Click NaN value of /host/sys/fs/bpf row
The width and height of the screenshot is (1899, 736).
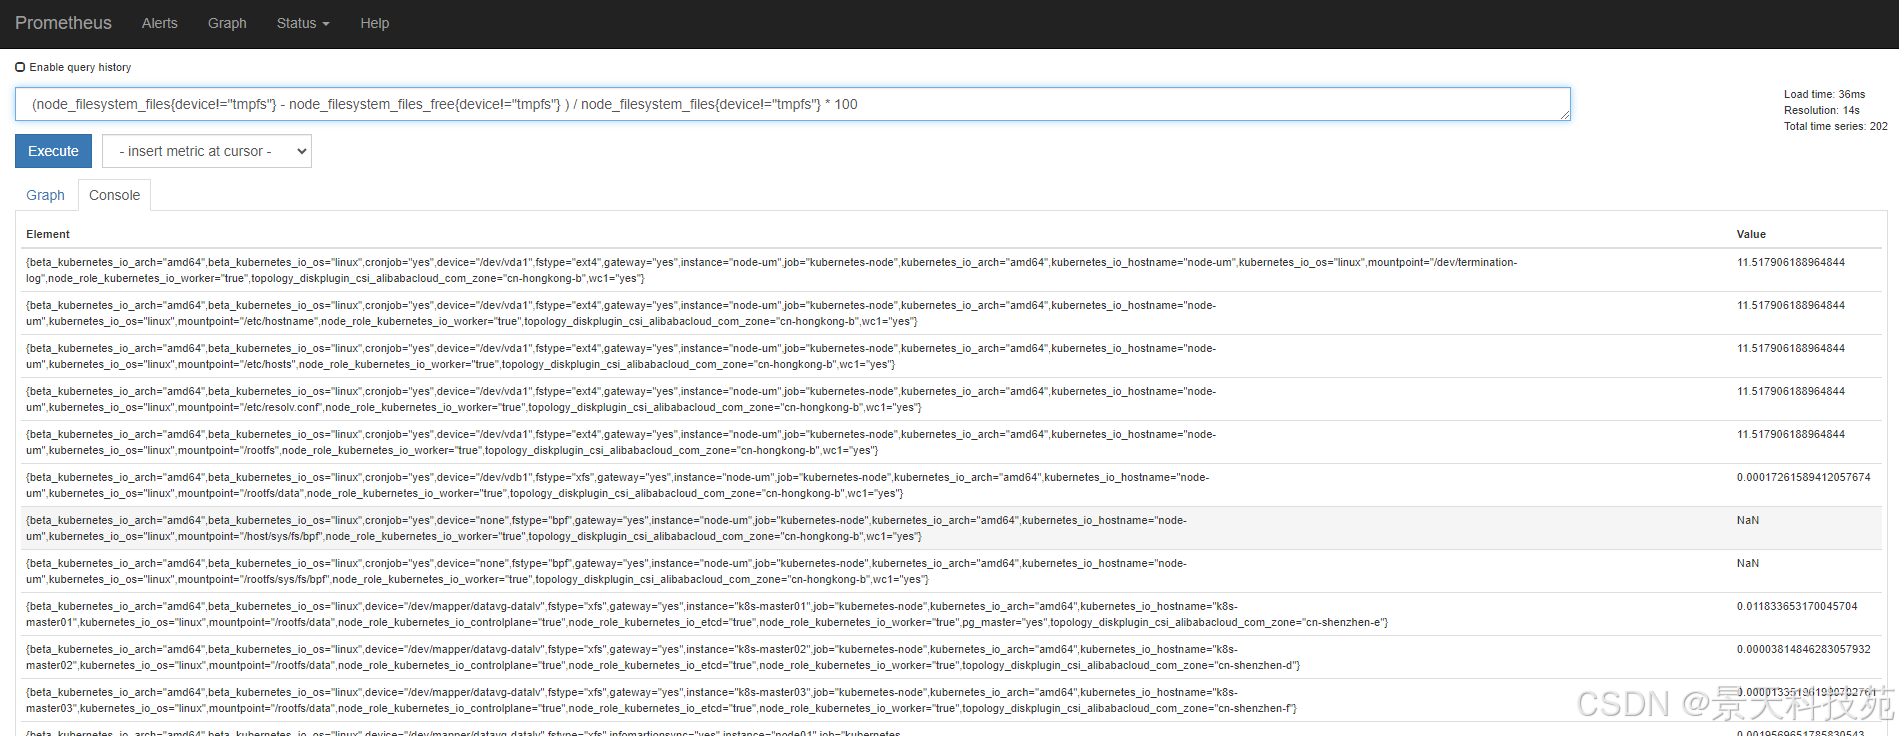pos(1747,520)
